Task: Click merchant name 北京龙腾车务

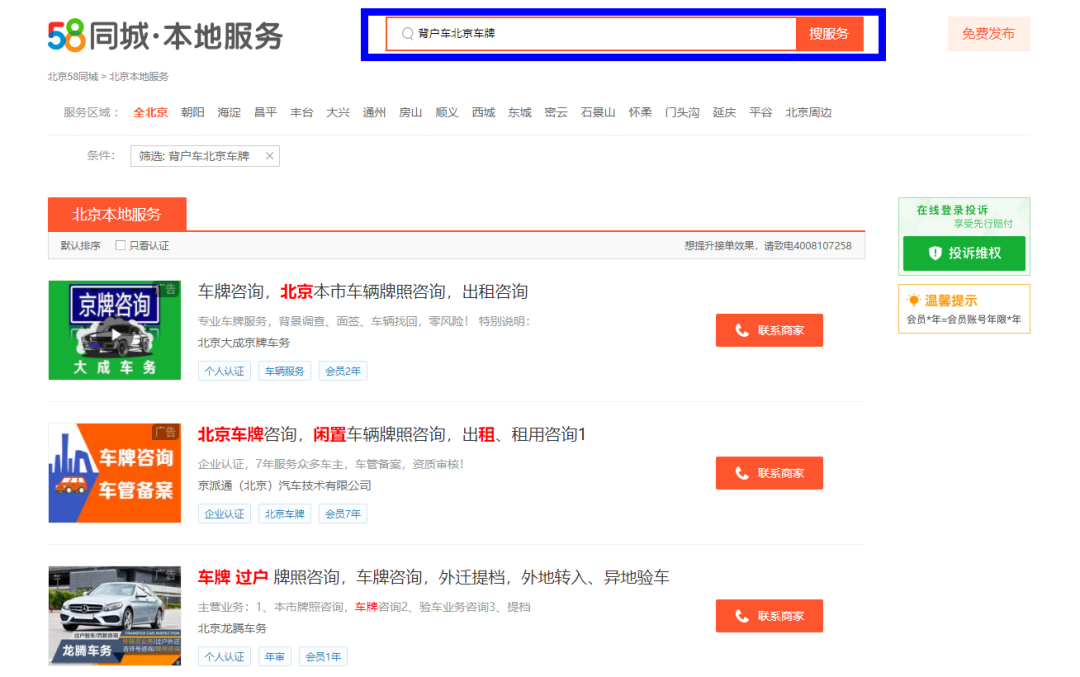Action: 232,628
